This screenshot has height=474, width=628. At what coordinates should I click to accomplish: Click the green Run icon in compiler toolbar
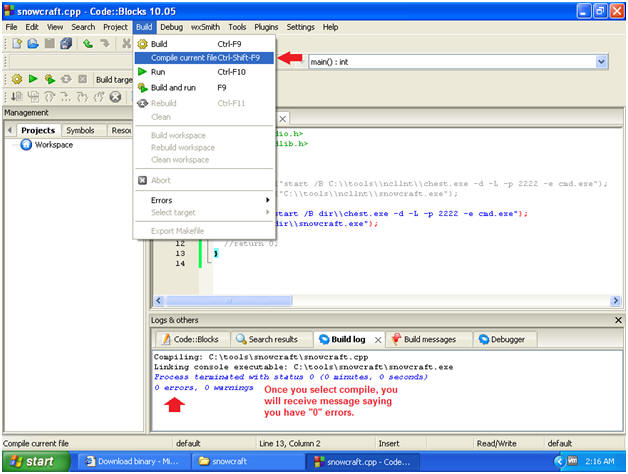(x=33, y=79)
